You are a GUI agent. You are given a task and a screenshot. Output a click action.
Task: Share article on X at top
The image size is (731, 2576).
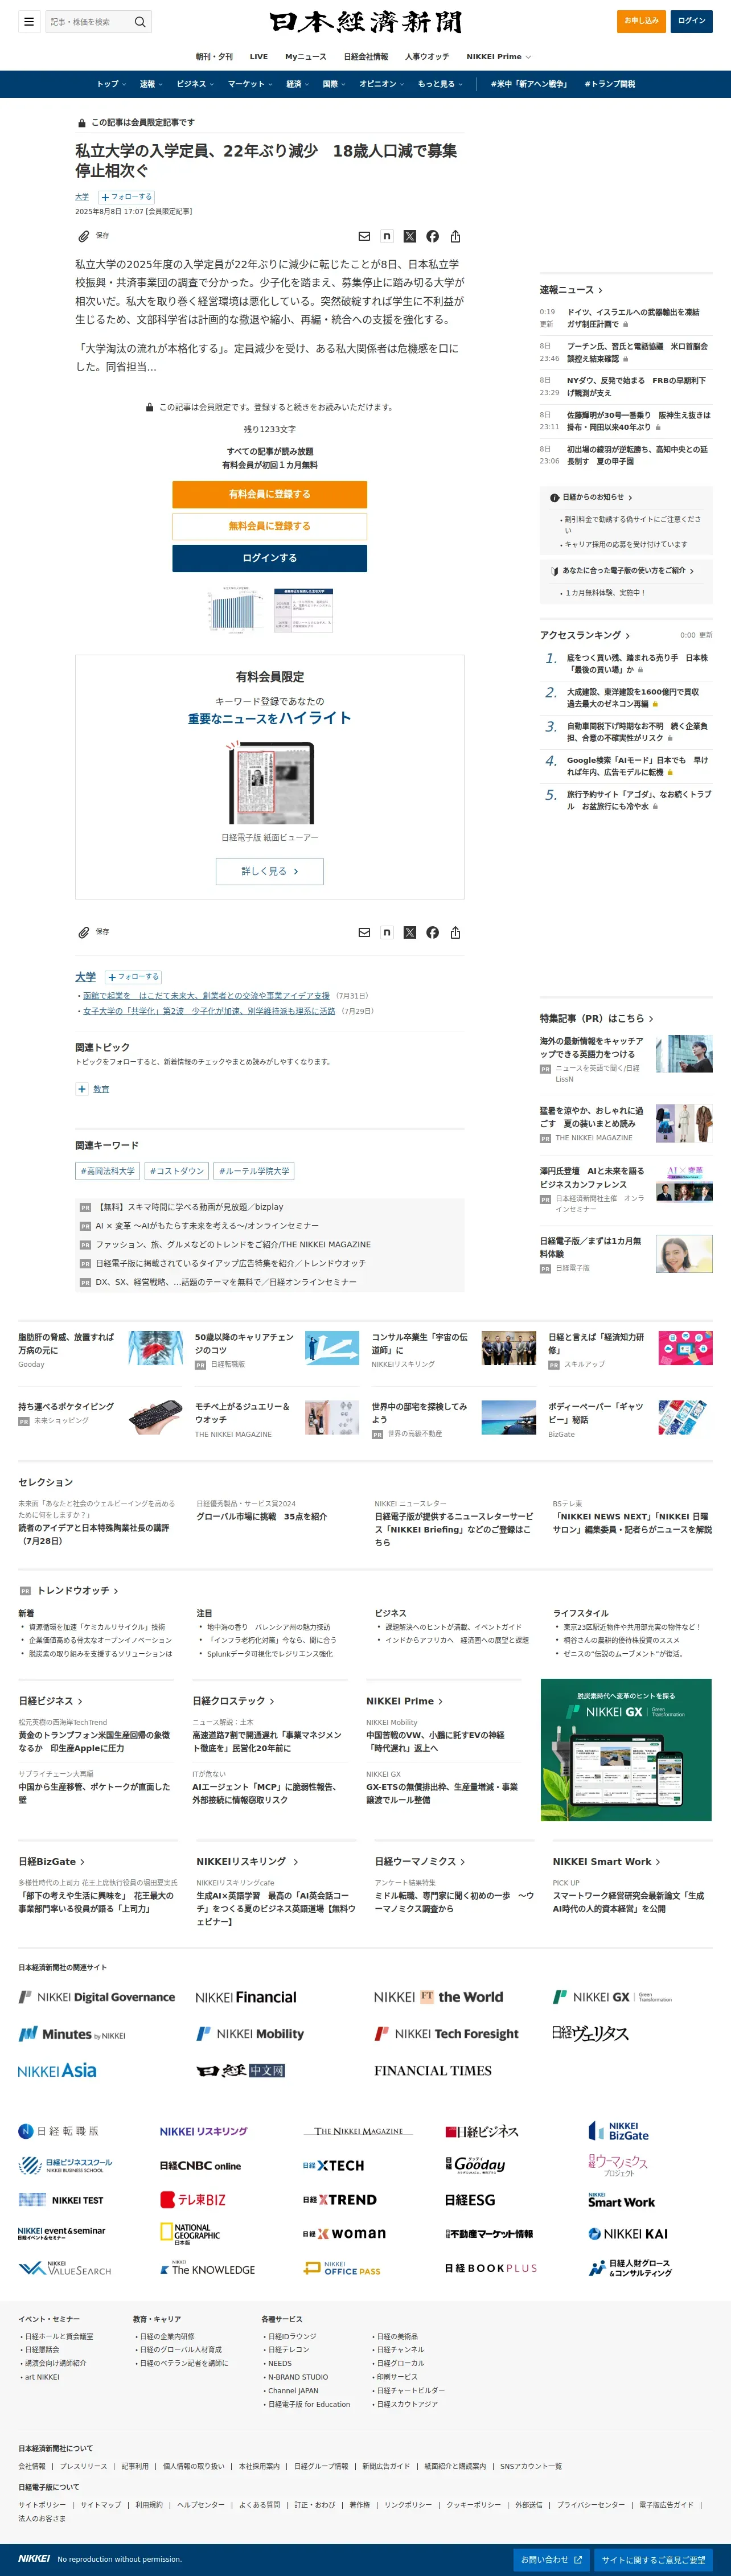click(410, 236)
